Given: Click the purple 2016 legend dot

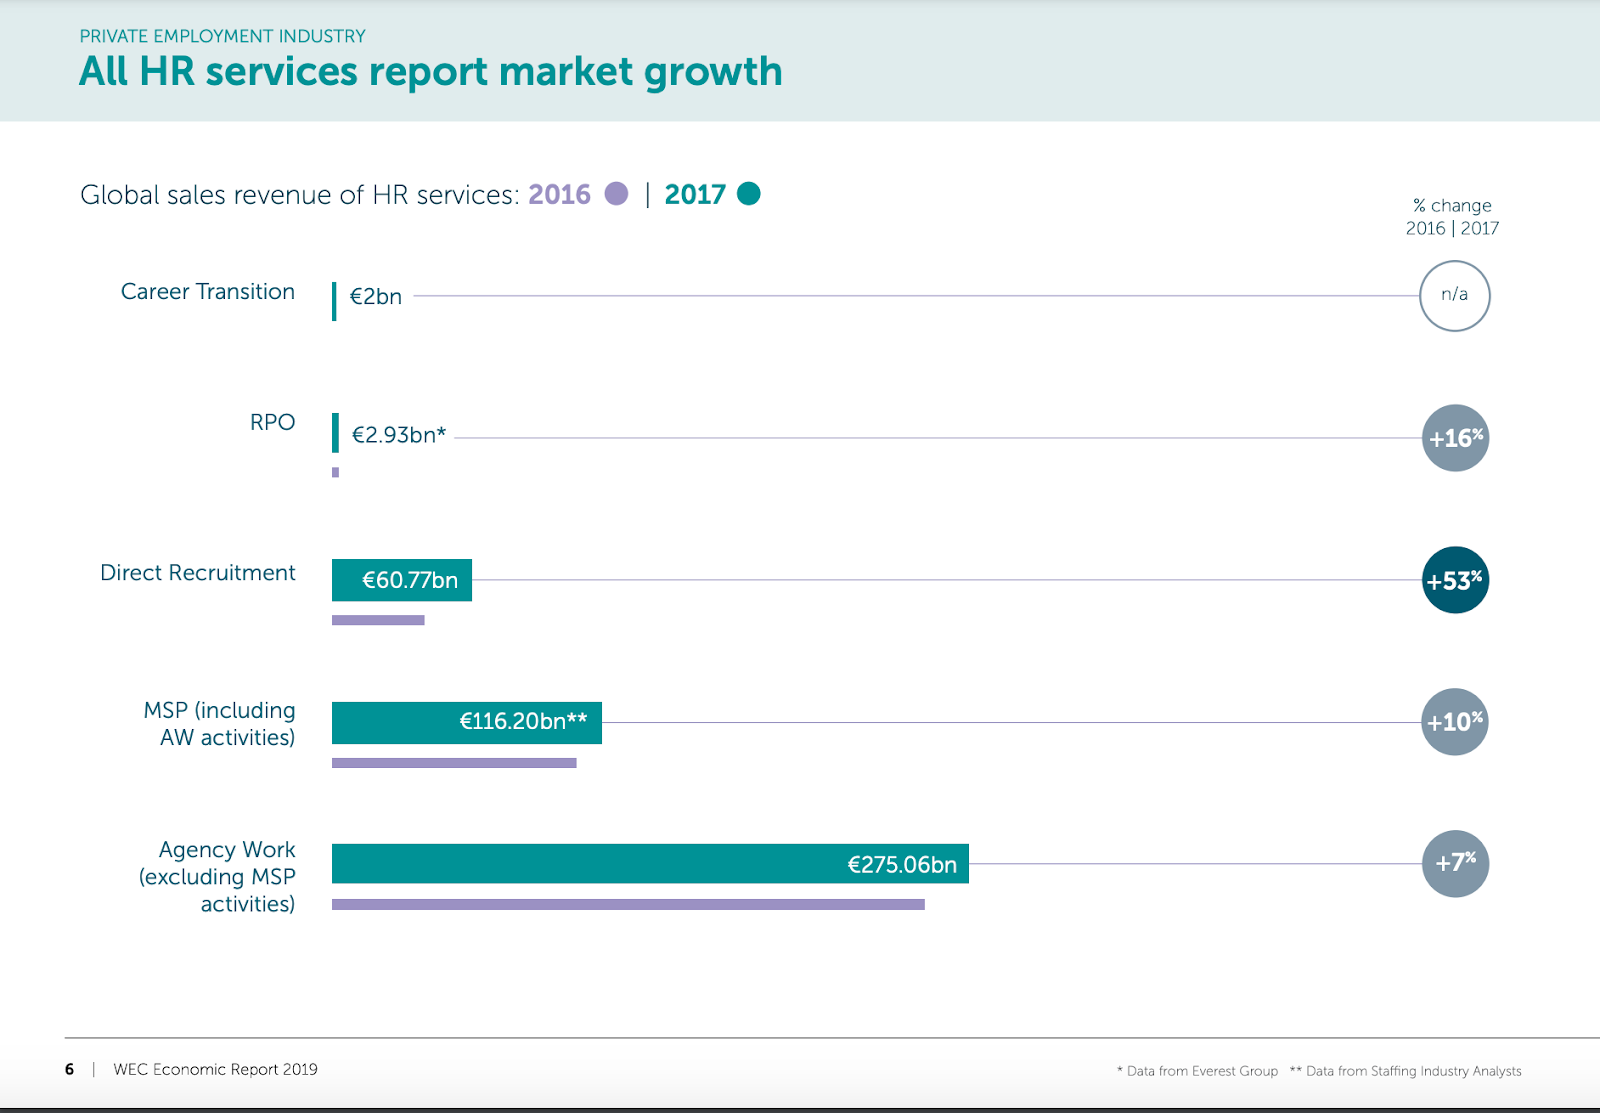Looking at the screenshot, I should point(617,194).
